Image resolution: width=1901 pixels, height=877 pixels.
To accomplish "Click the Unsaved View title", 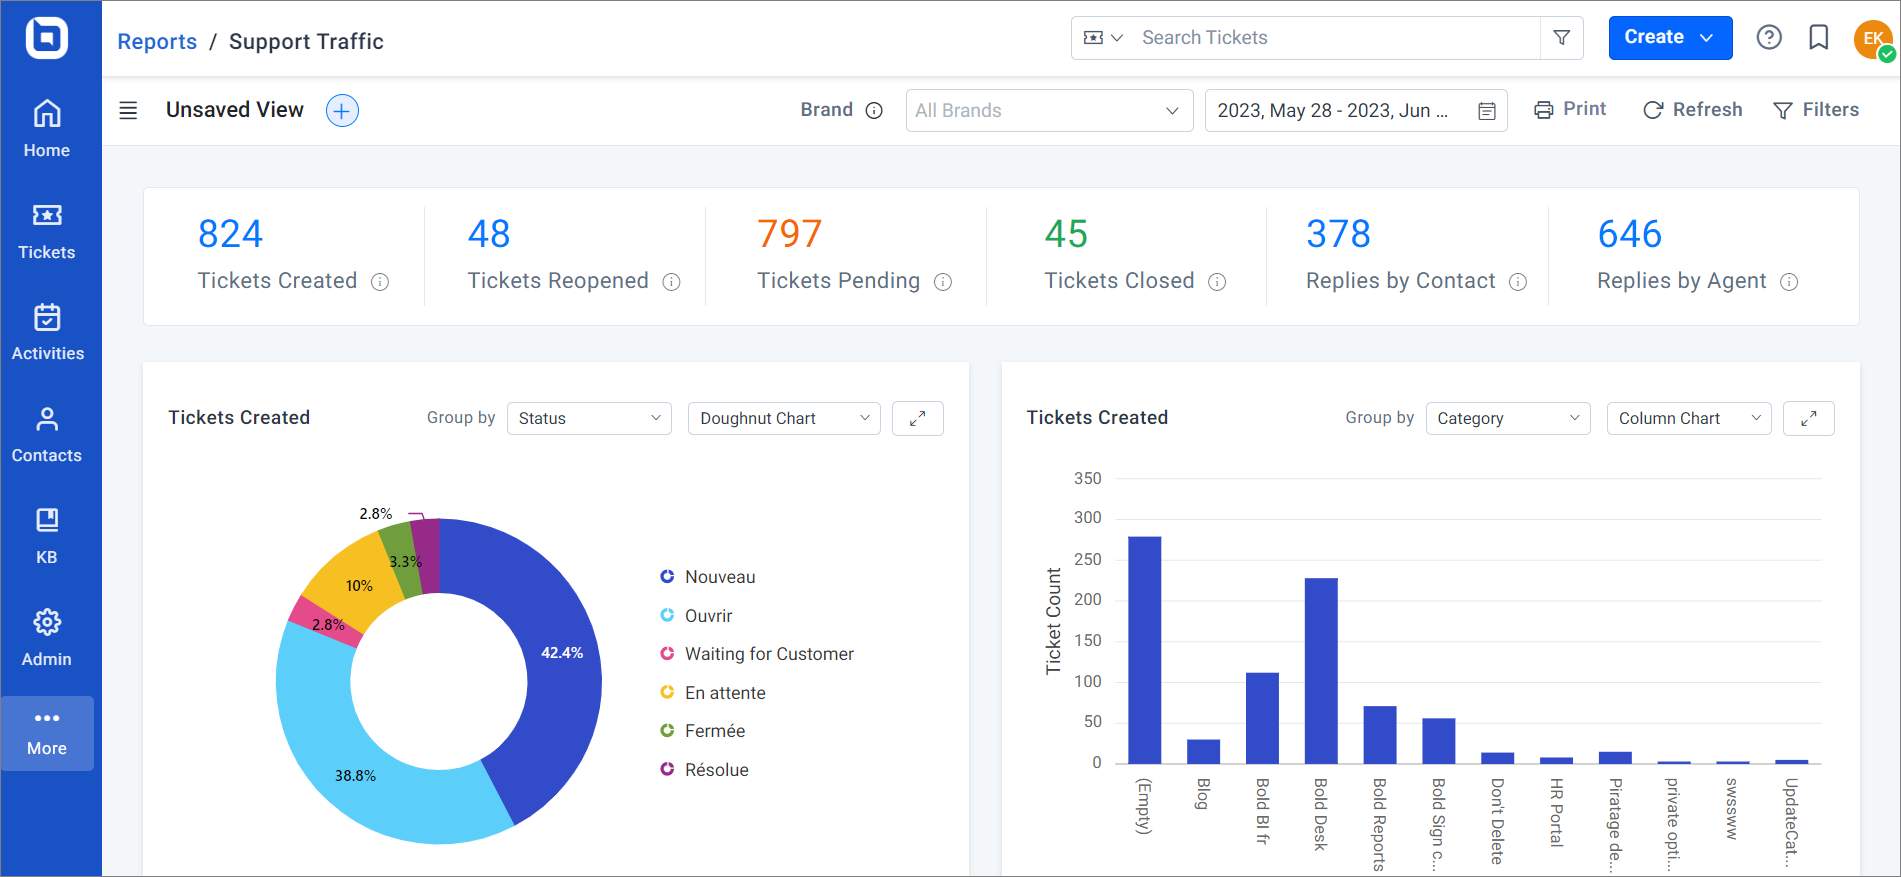I will tap(235, 110).
